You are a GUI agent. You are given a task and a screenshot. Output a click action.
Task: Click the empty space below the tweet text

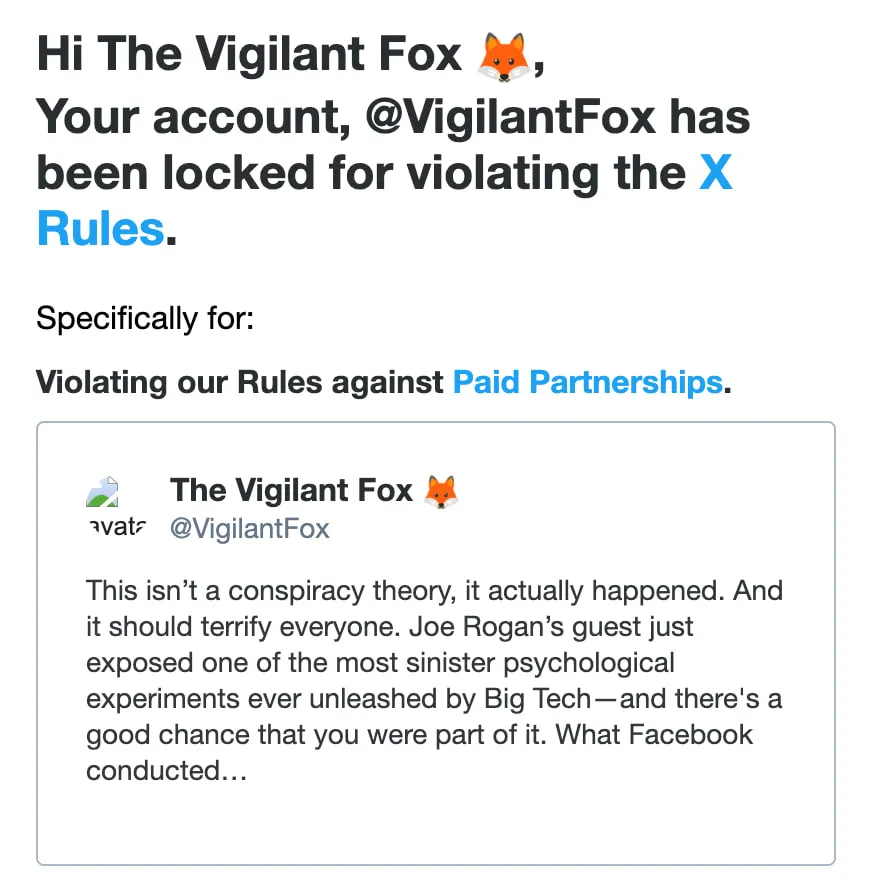pyautogui.click(x=435, y=825)
